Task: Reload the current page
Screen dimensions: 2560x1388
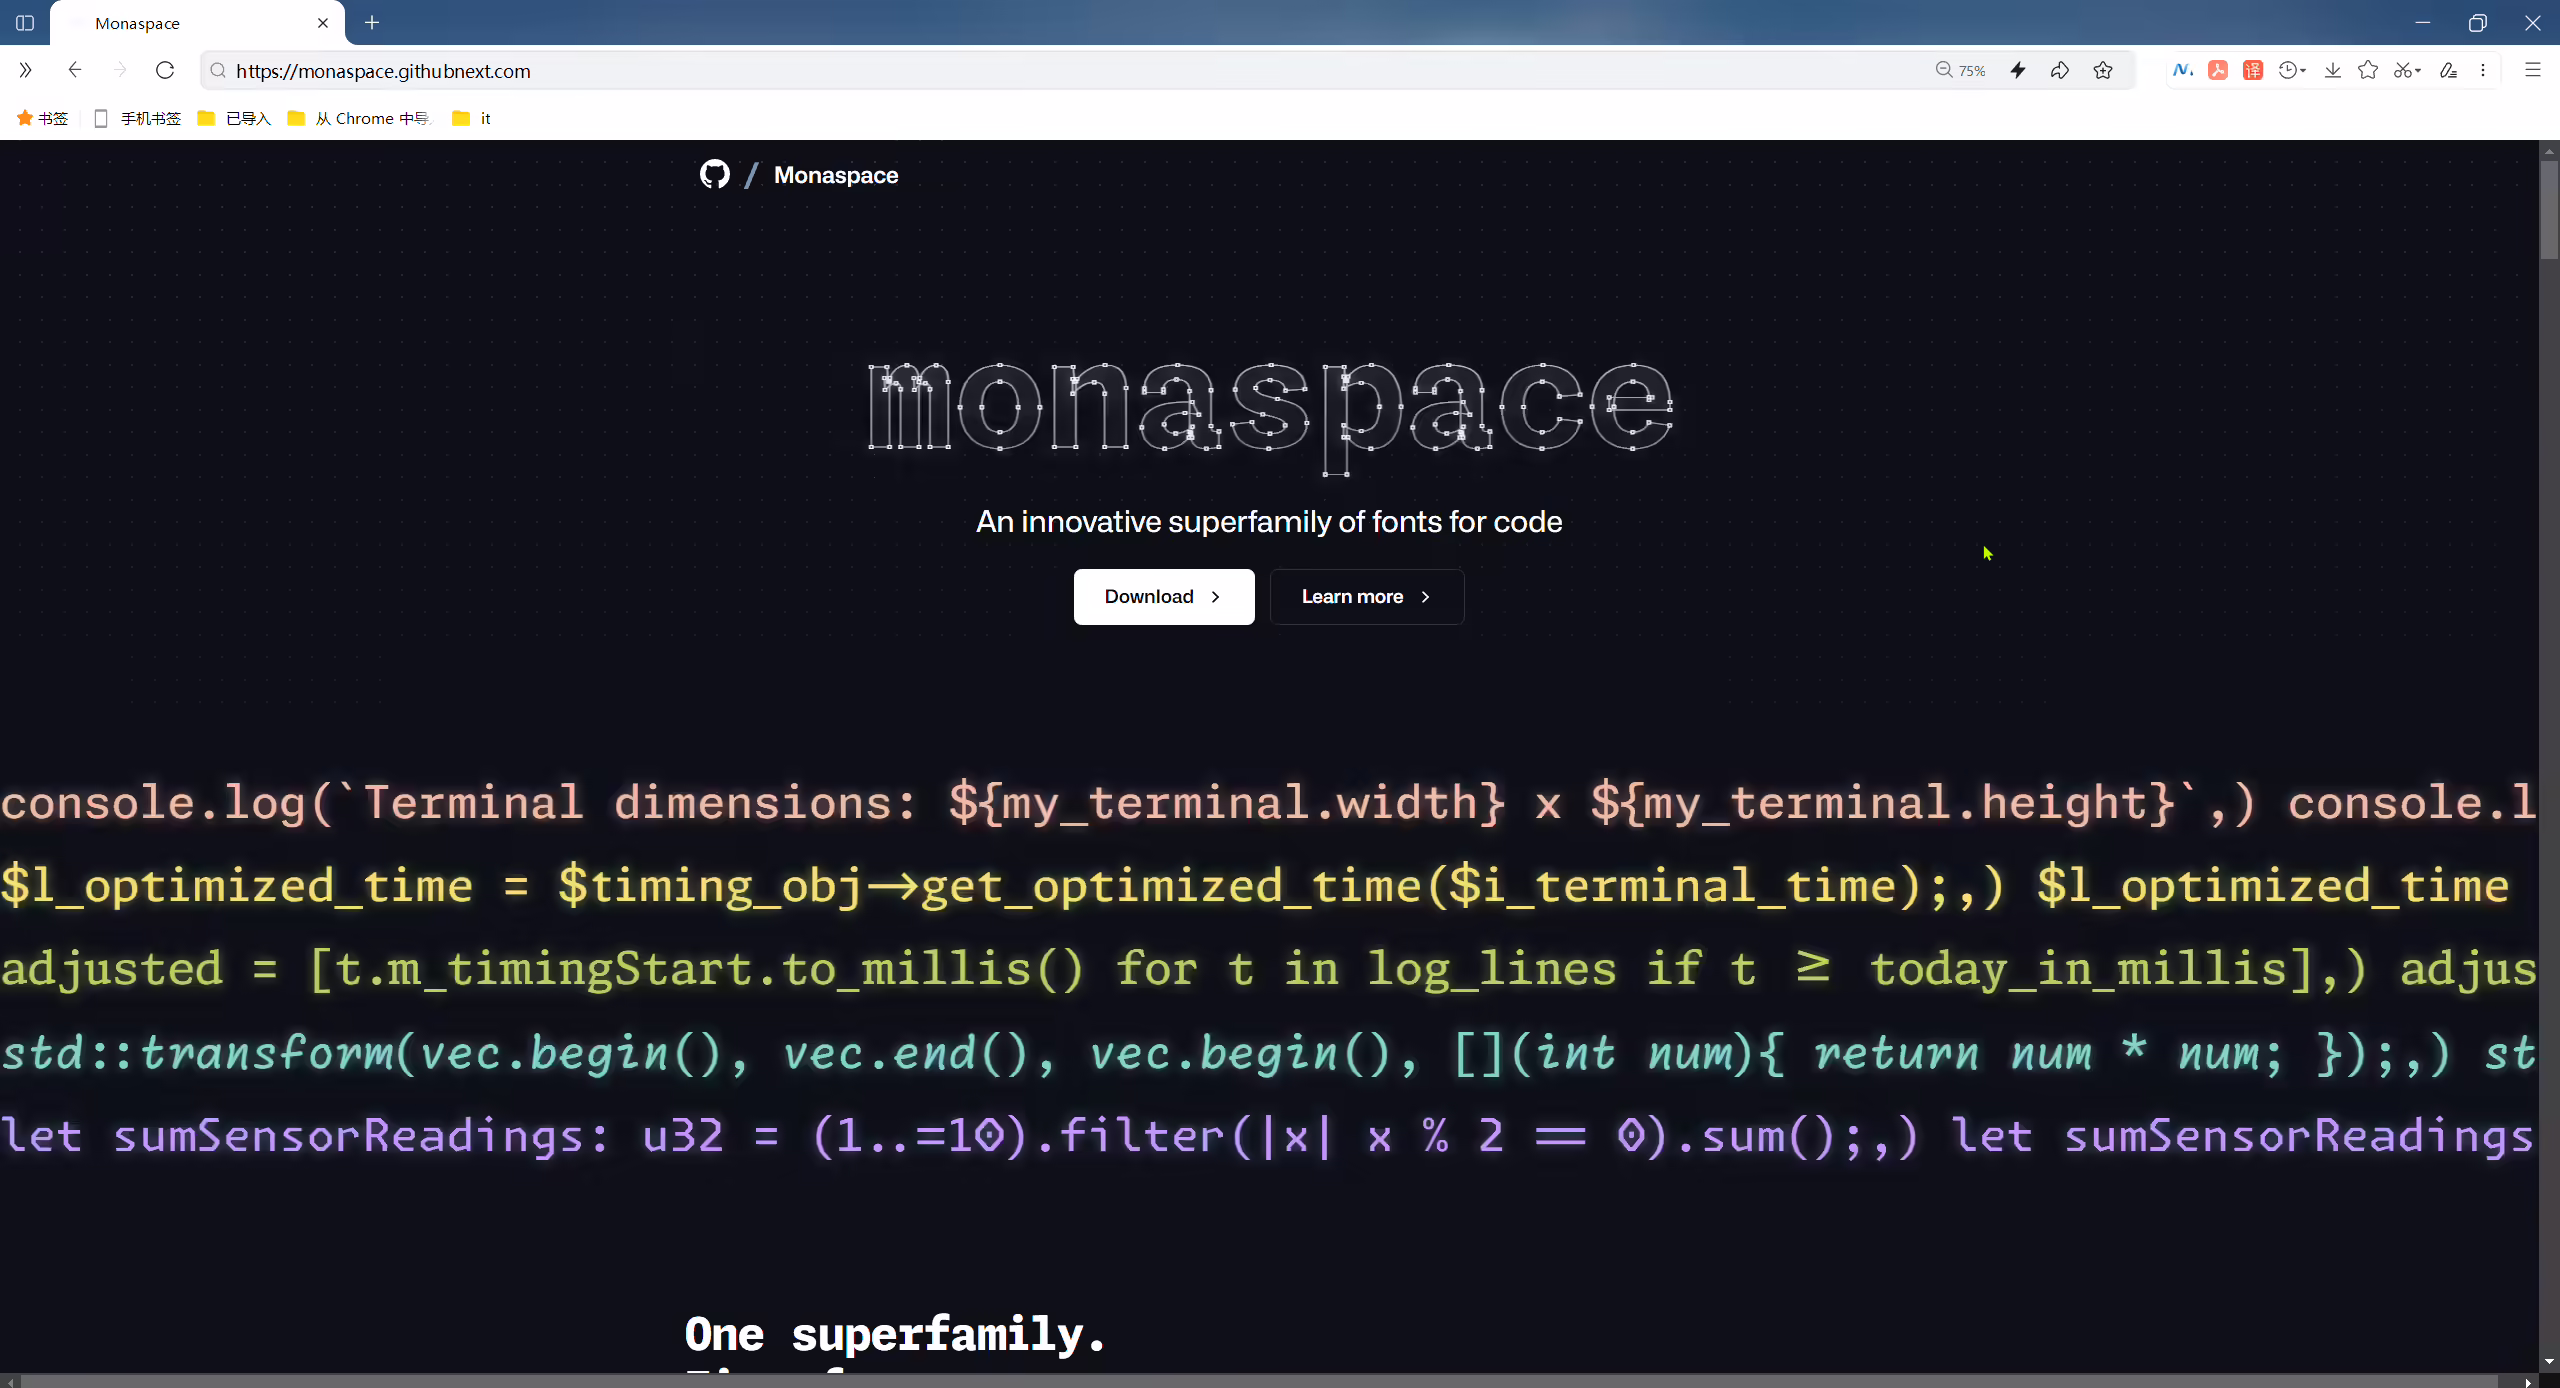Action: (x=165, y=70)
